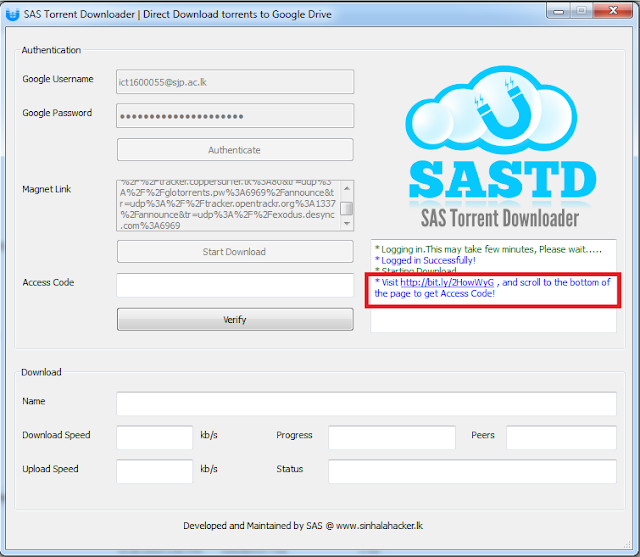The height and width of the screenshot is (557, 640).
Task: Click the download Name field
Action: 366,403
